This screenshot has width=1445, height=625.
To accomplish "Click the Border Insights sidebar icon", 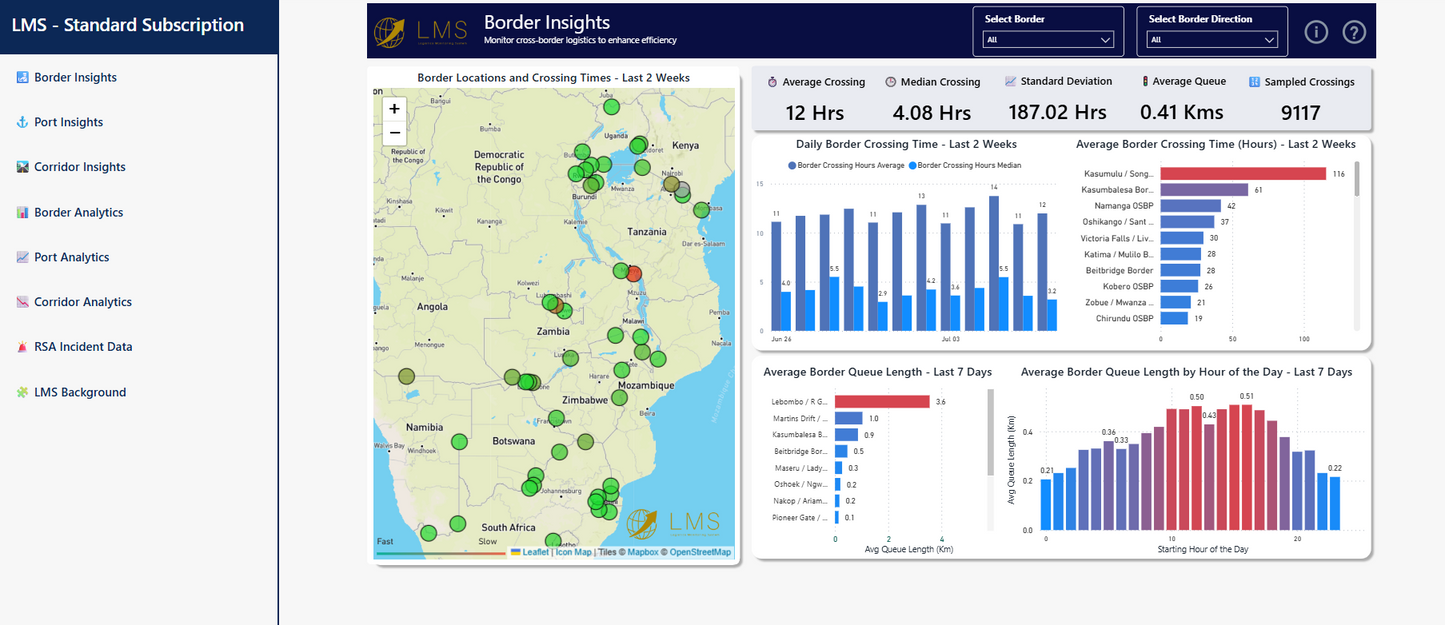I will point(23,77).
